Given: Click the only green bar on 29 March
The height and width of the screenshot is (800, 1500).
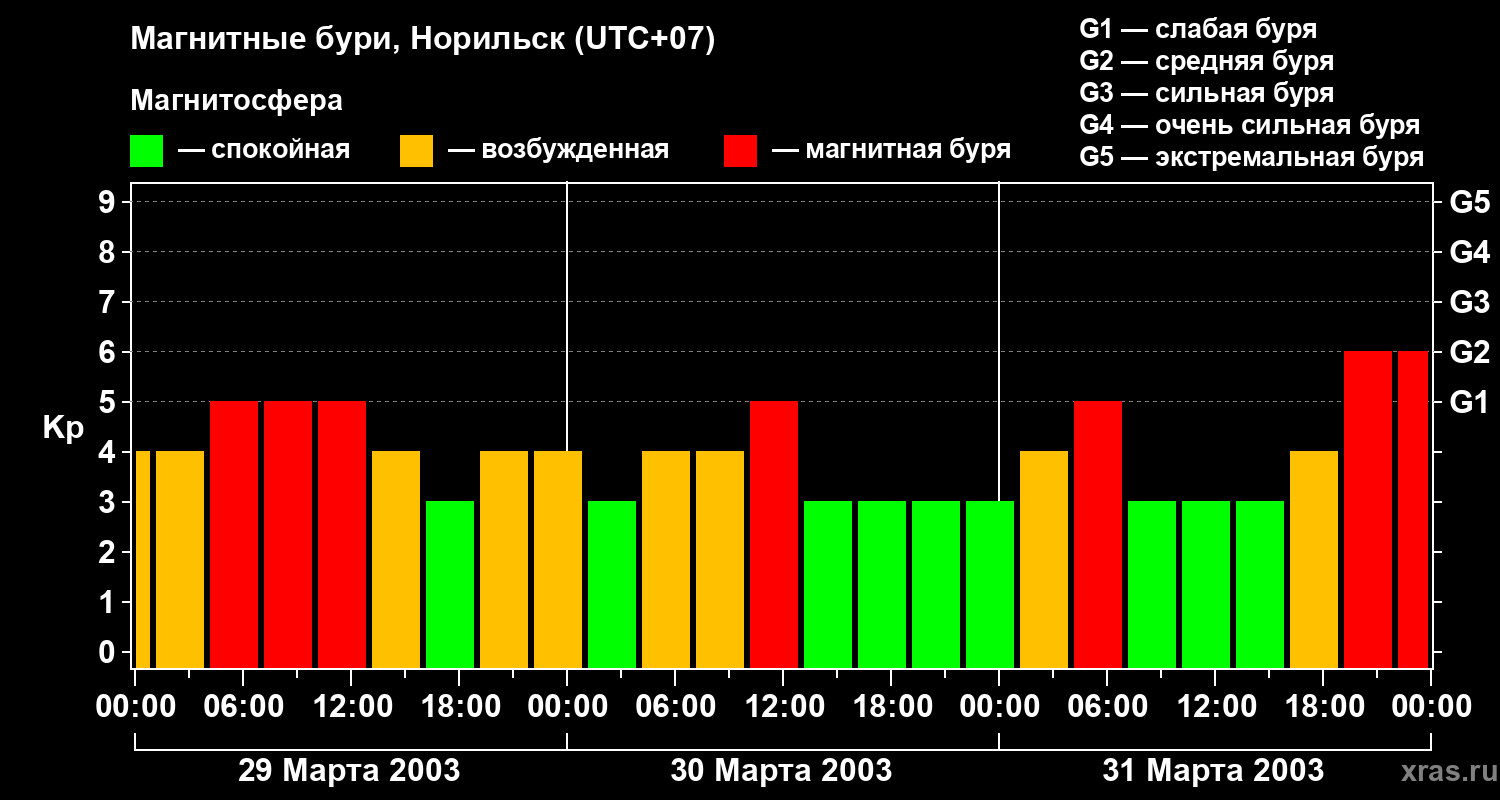Looking at the screenshot, I should (450, 584).
